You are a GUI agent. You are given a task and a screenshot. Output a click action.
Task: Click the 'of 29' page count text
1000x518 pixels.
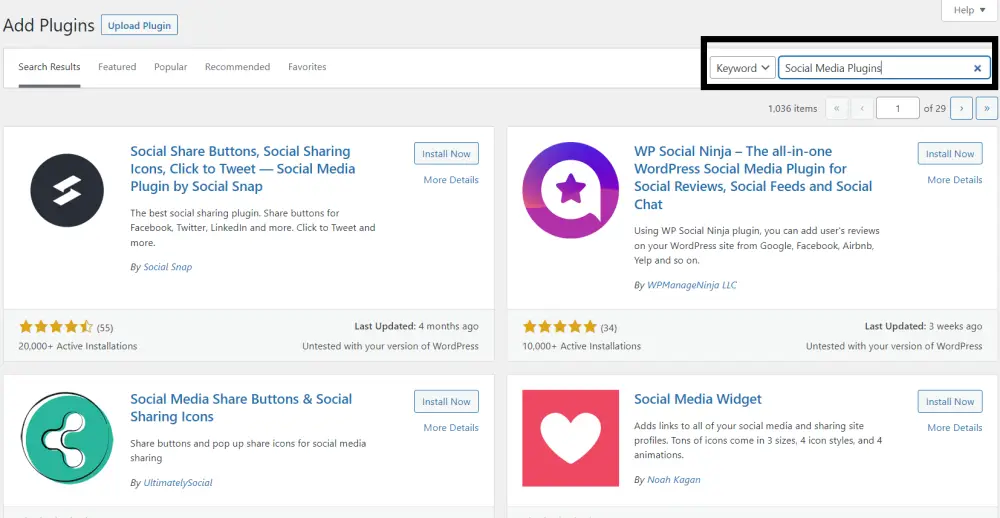click(x=934, y=108)
